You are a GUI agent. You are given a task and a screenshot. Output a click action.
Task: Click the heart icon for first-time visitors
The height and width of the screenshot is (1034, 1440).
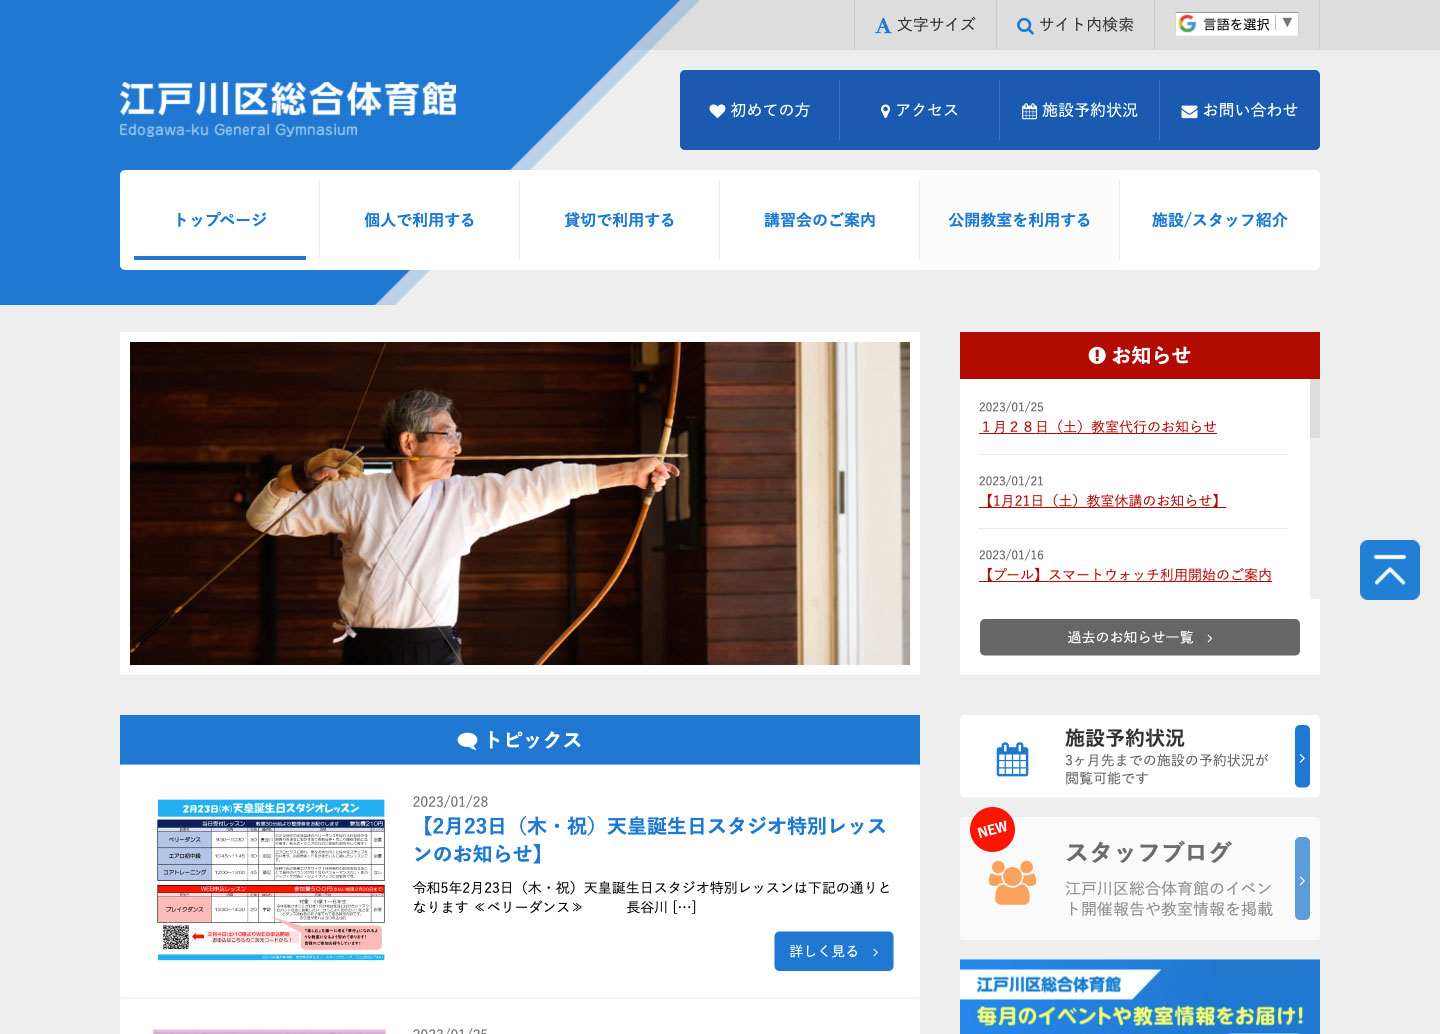coord(717,111)
